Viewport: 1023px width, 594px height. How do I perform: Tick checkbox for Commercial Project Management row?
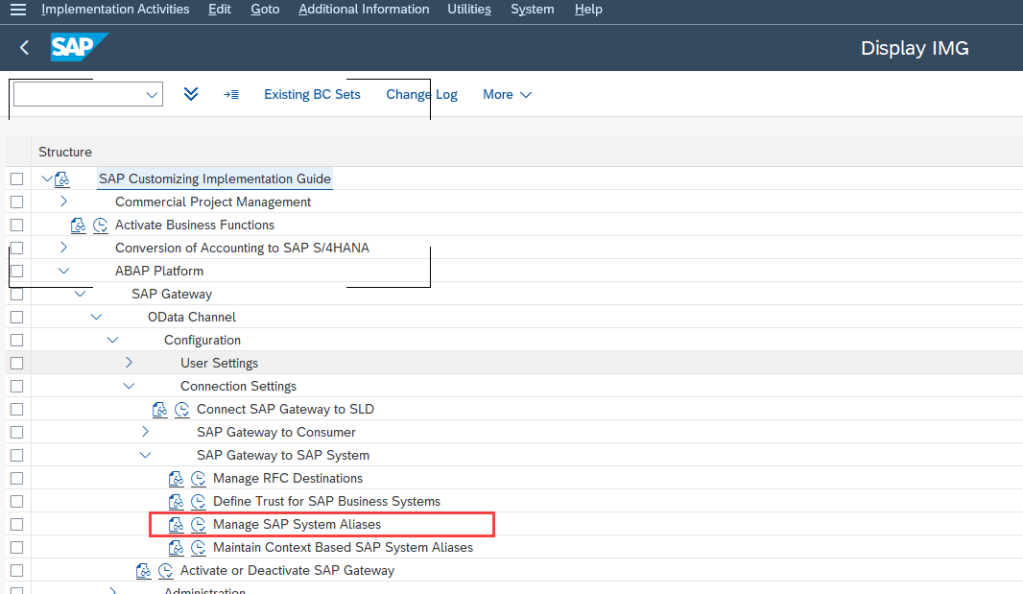pos(16,202)
